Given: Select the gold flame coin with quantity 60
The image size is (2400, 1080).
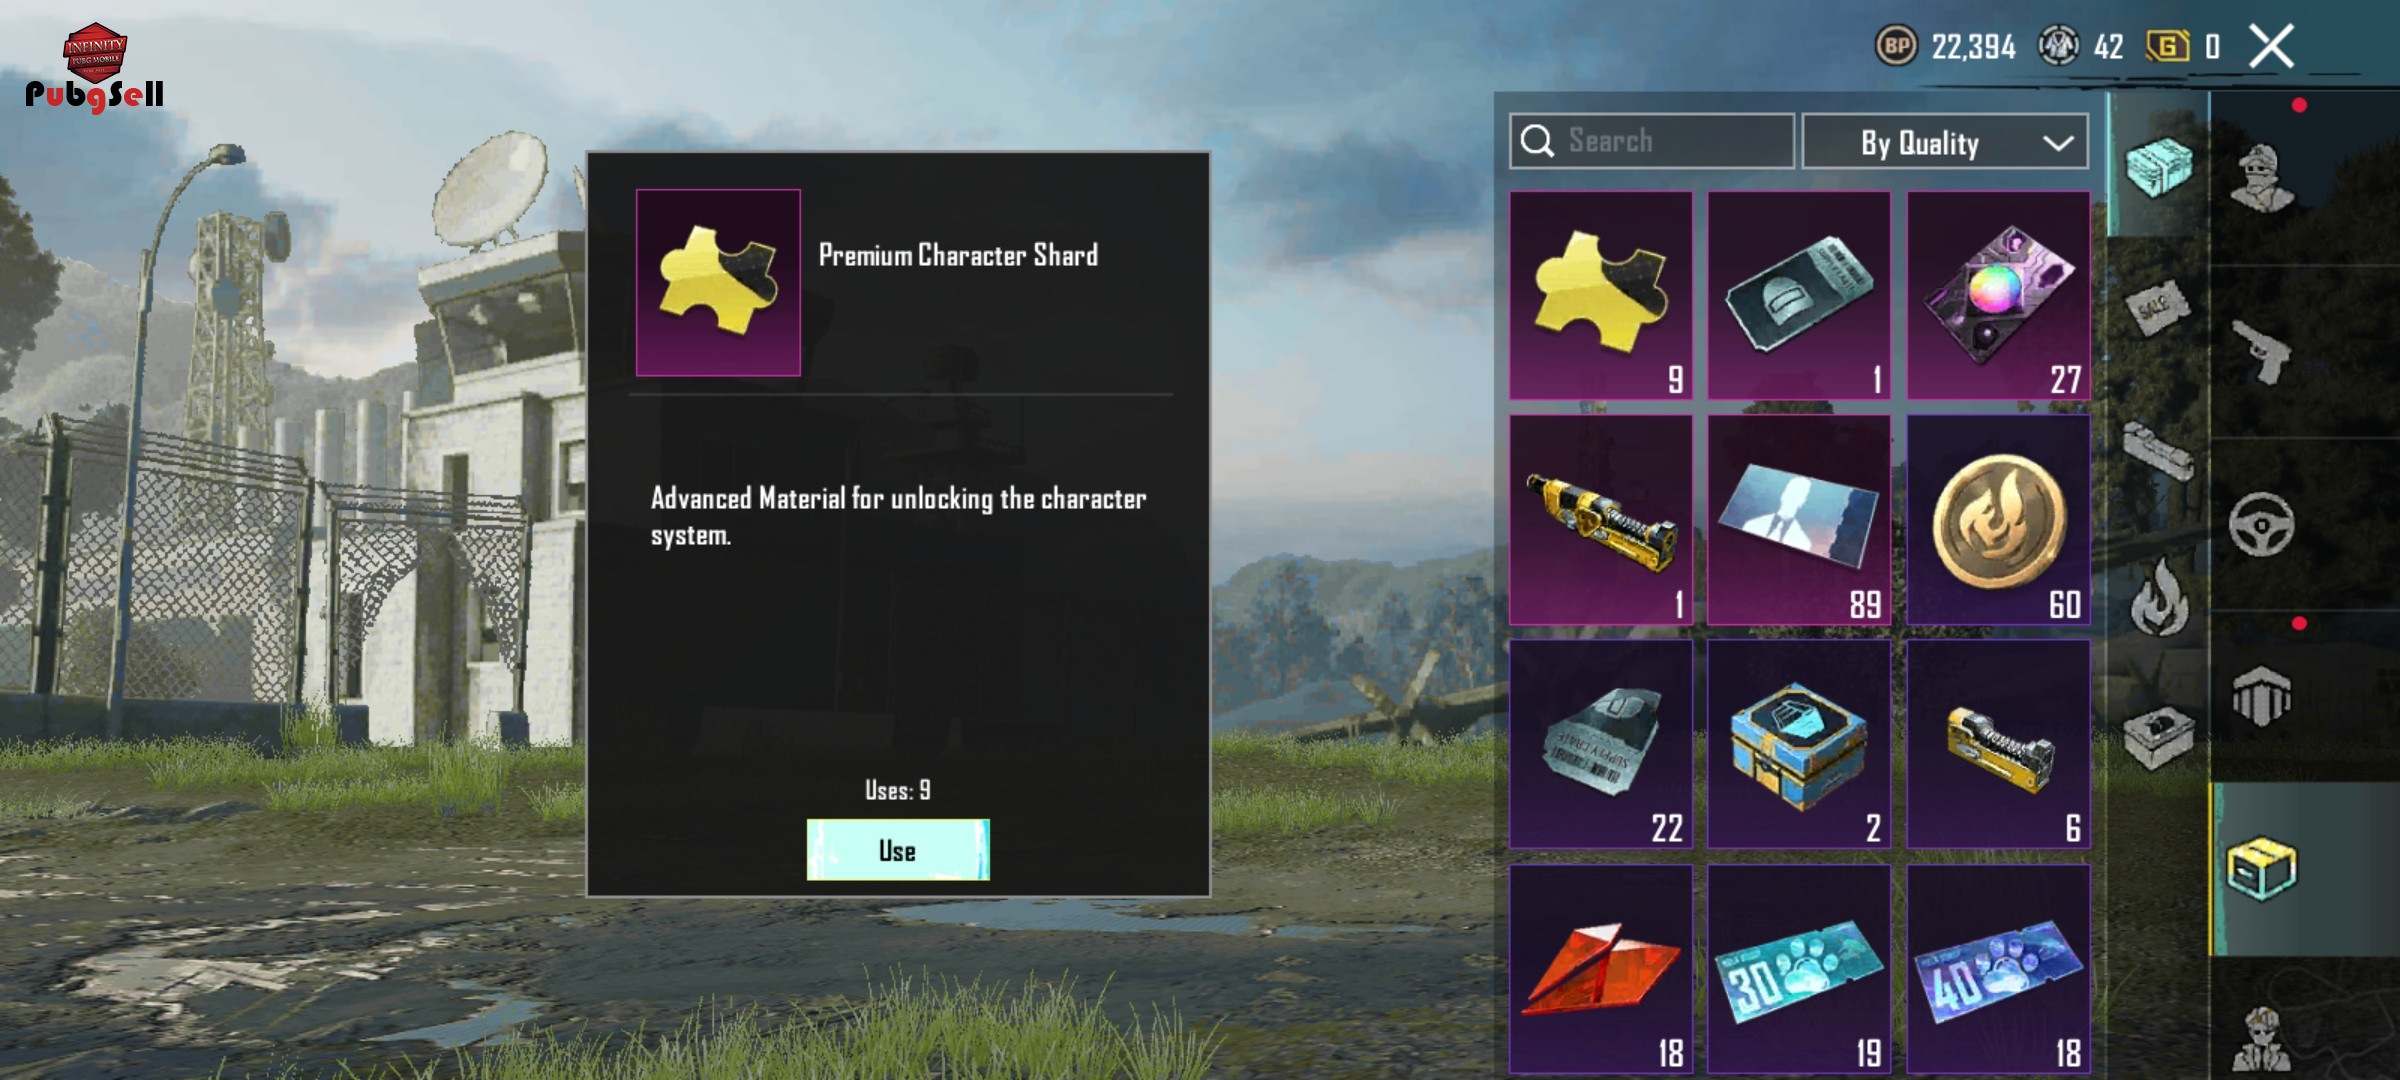Looking at the screenshot, I should point(1998,520).
